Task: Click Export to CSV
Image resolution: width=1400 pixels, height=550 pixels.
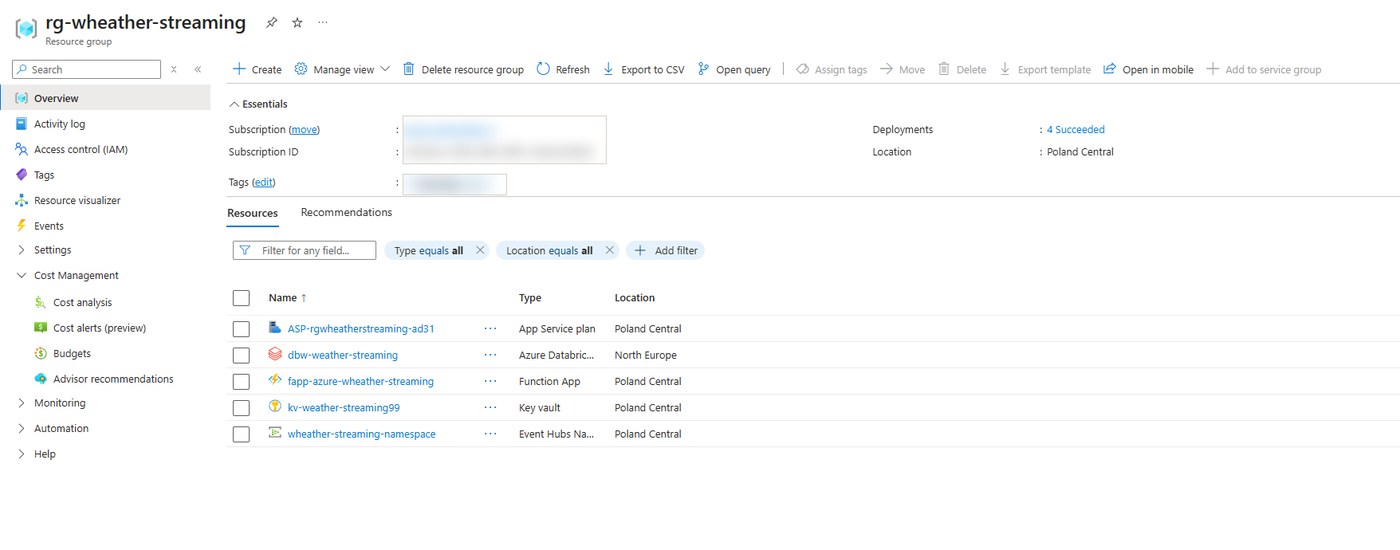Action: point(643,70)
